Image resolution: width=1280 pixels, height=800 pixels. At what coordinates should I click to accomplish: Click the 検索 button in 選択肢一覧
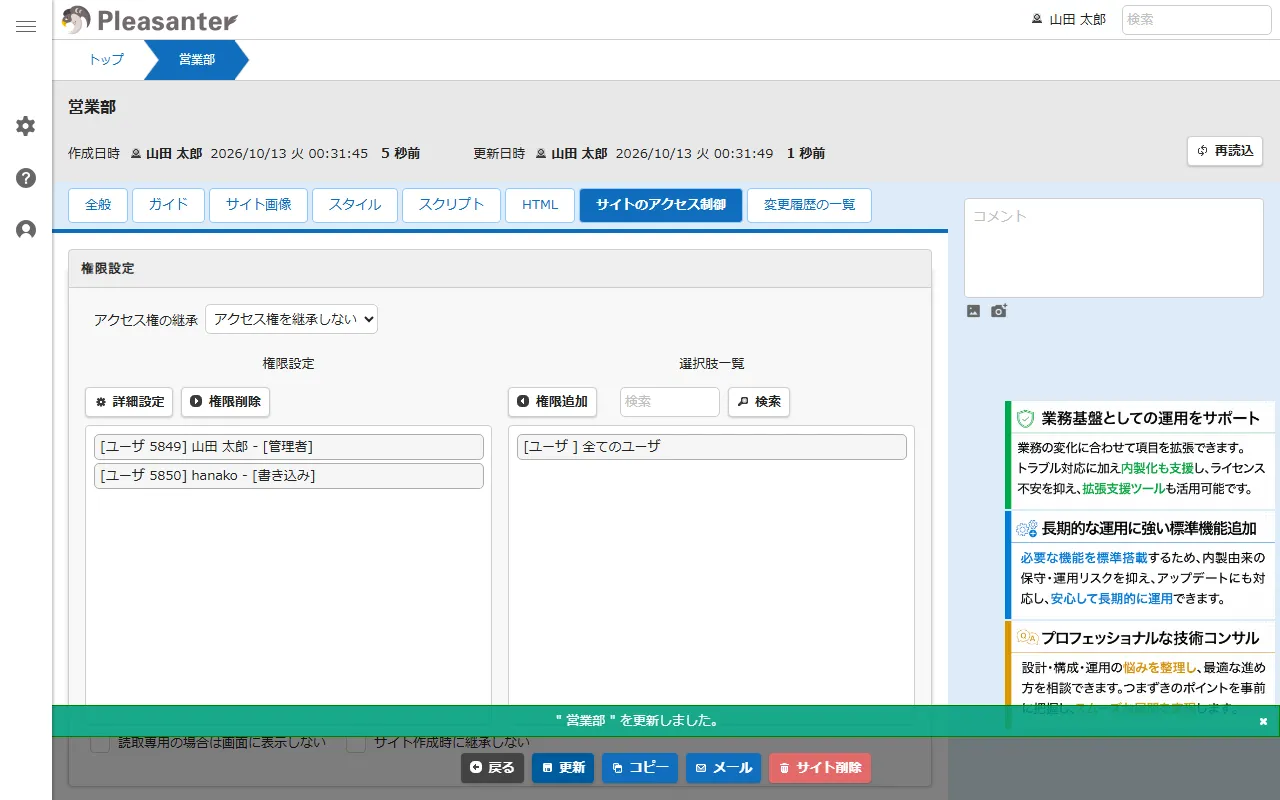pos(759,402)
